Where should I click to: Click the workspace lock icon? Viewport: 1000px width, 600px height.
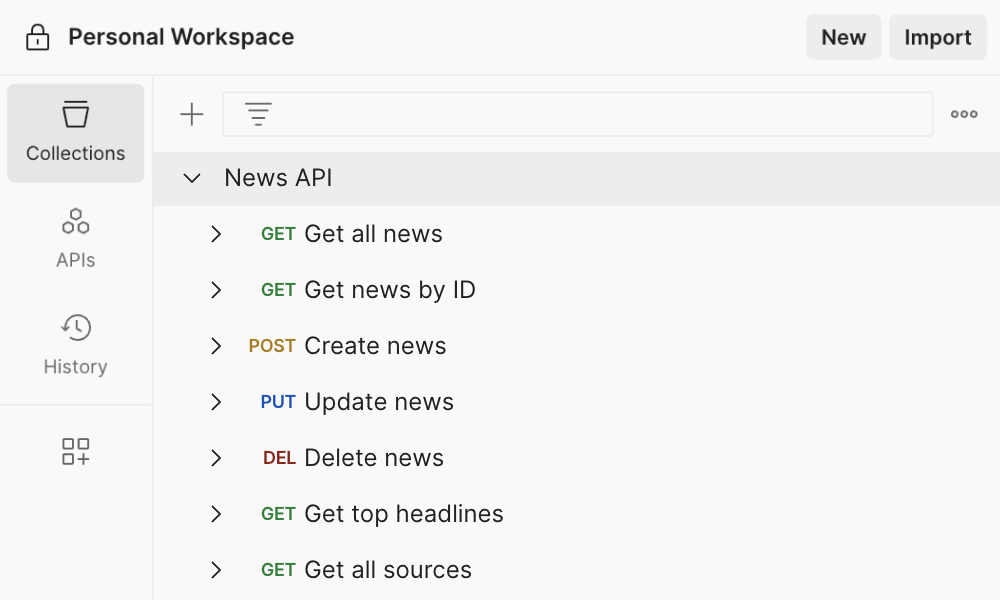(37, 36)
